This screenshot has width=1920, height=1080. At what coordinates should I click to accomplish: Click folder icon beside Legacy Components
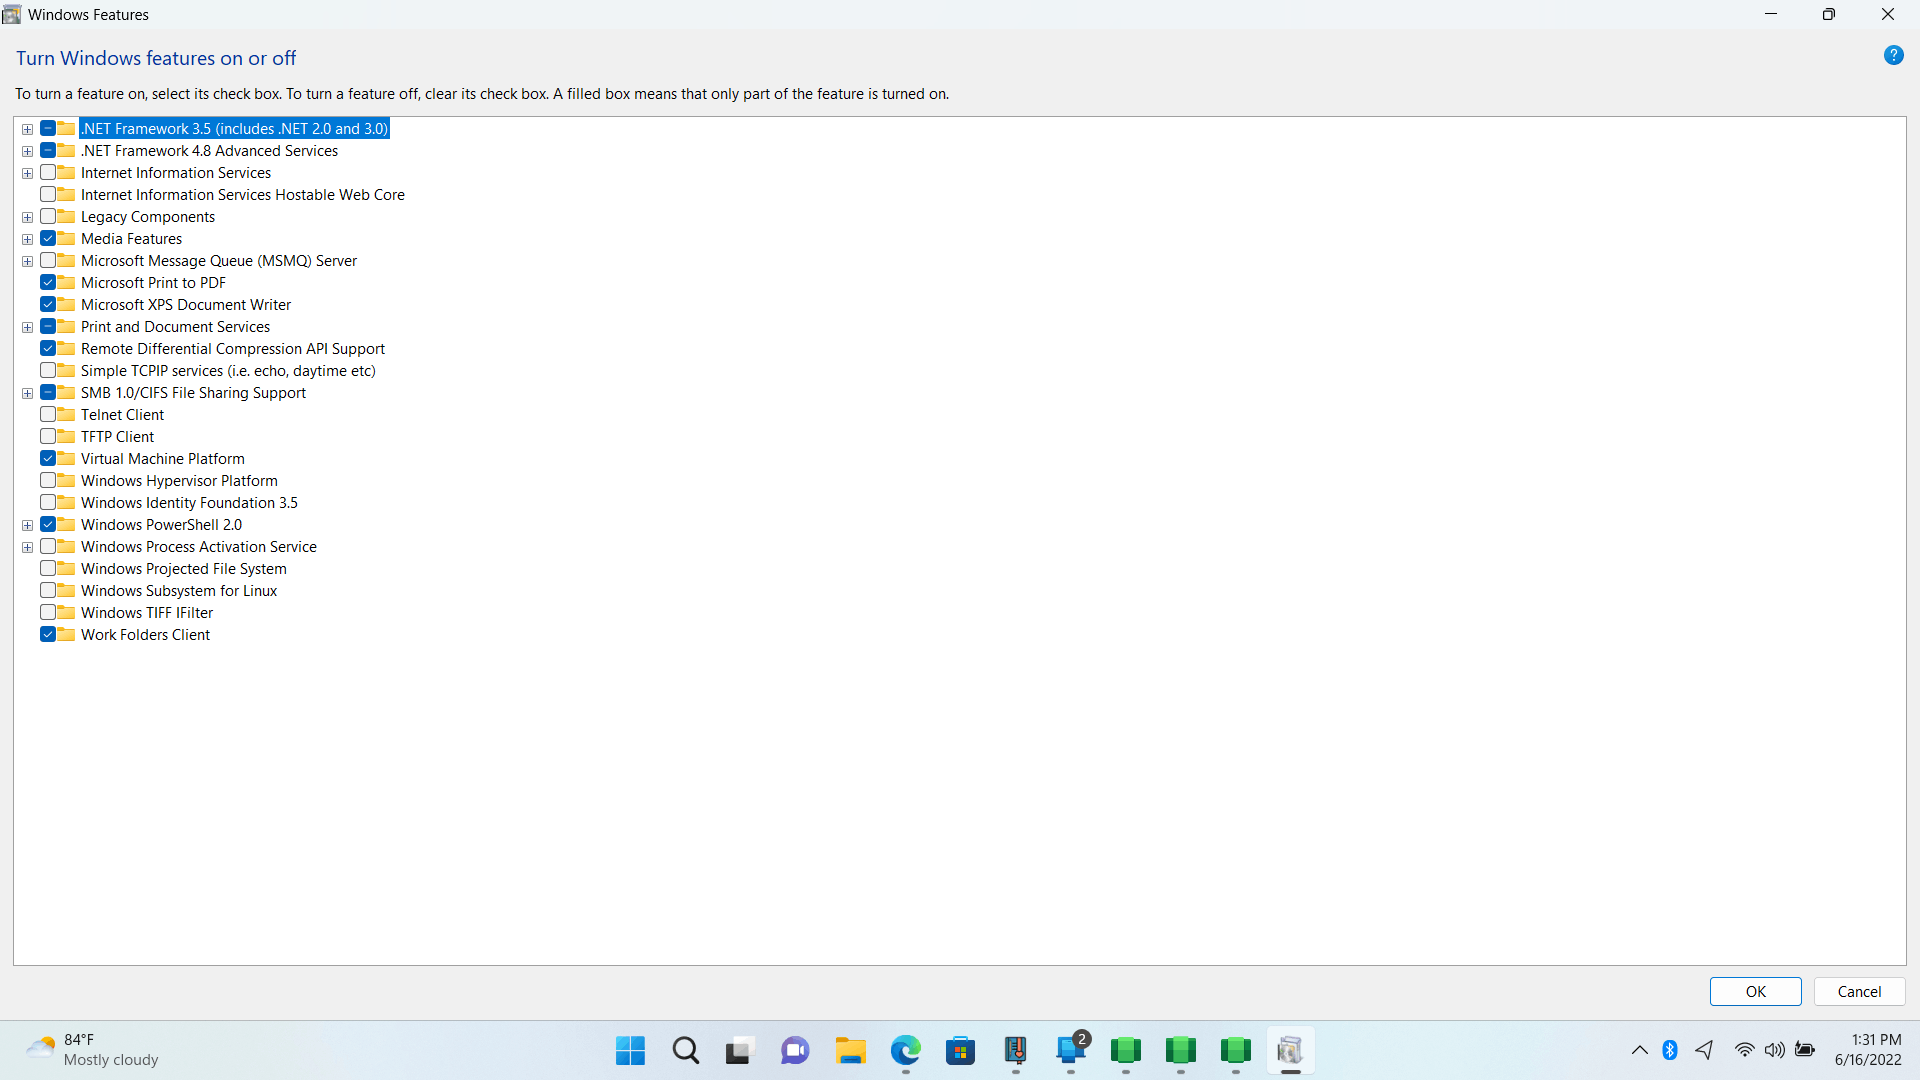[x=66, y=216]
